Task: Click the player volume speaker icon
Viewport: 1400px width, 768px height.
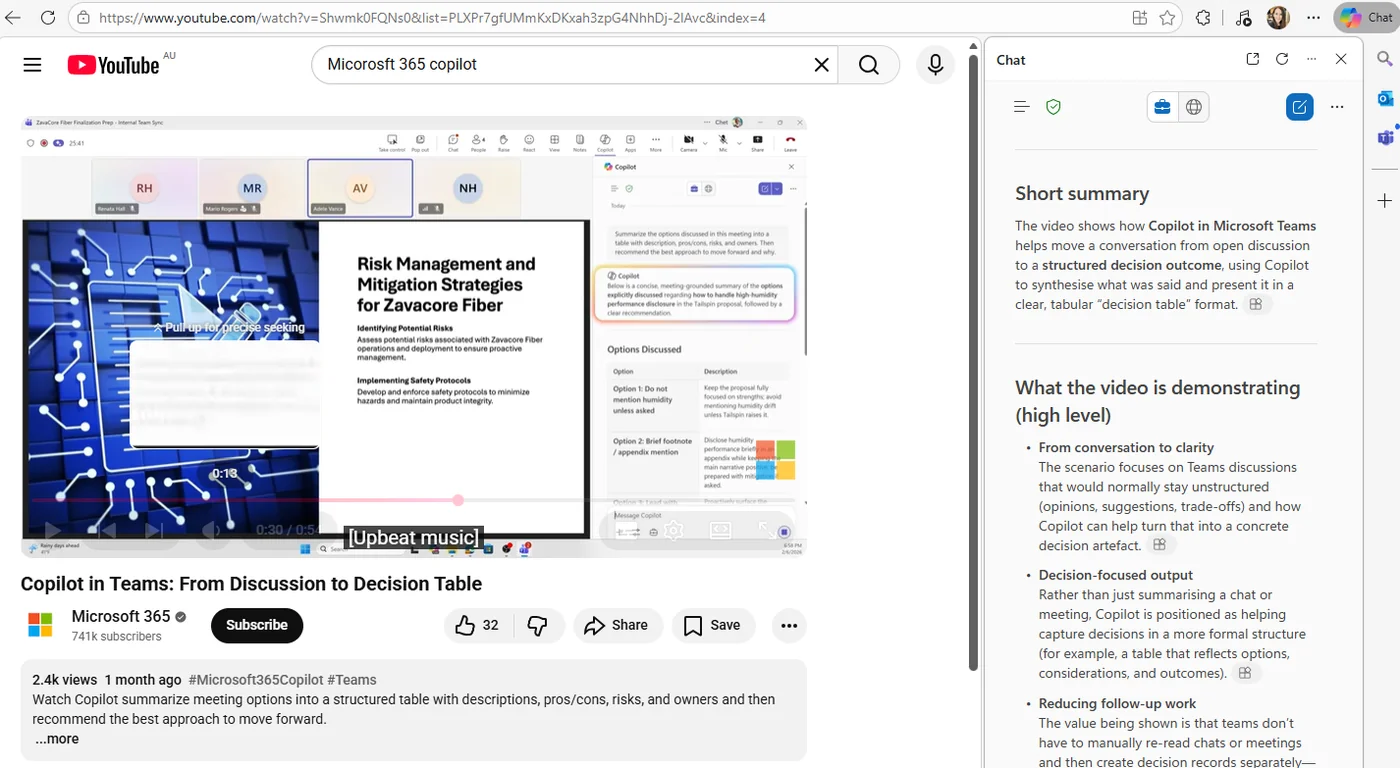Action: (212, 530)
